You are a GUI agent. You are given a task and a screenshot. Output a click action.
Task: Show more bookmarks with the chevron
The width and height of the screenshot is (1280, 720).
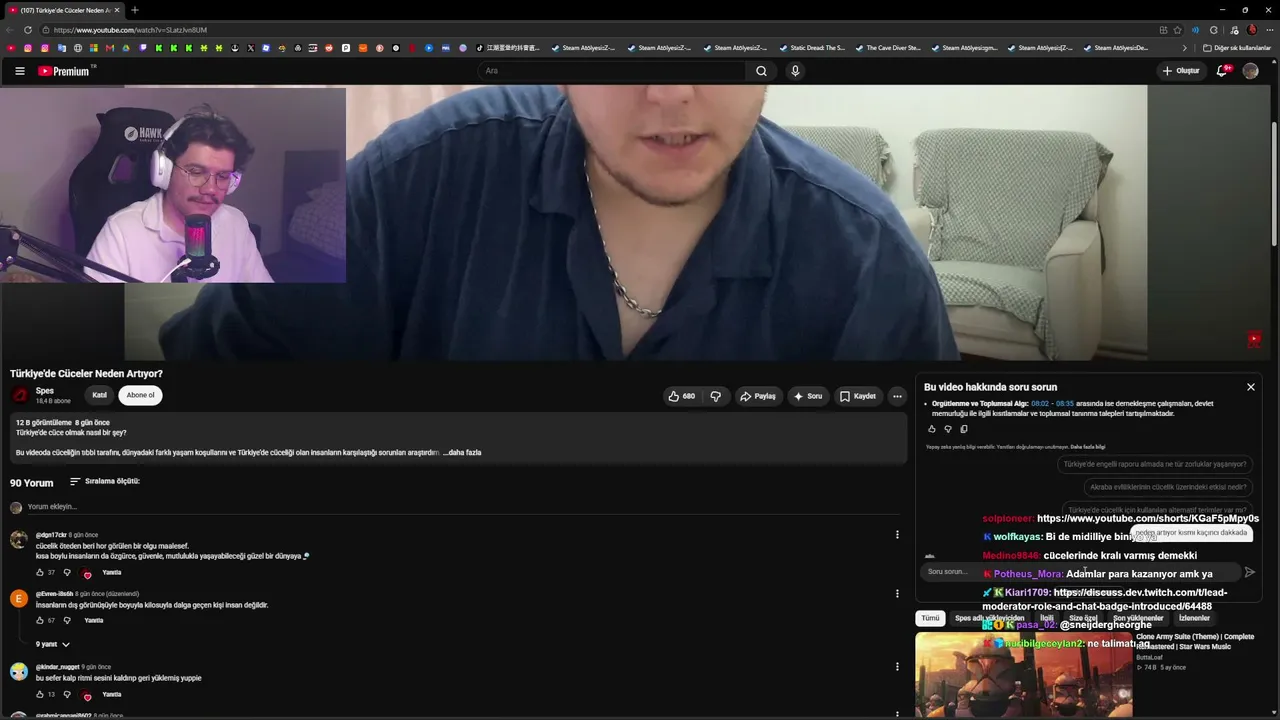pyautogui.click(x=1185, y=48)
